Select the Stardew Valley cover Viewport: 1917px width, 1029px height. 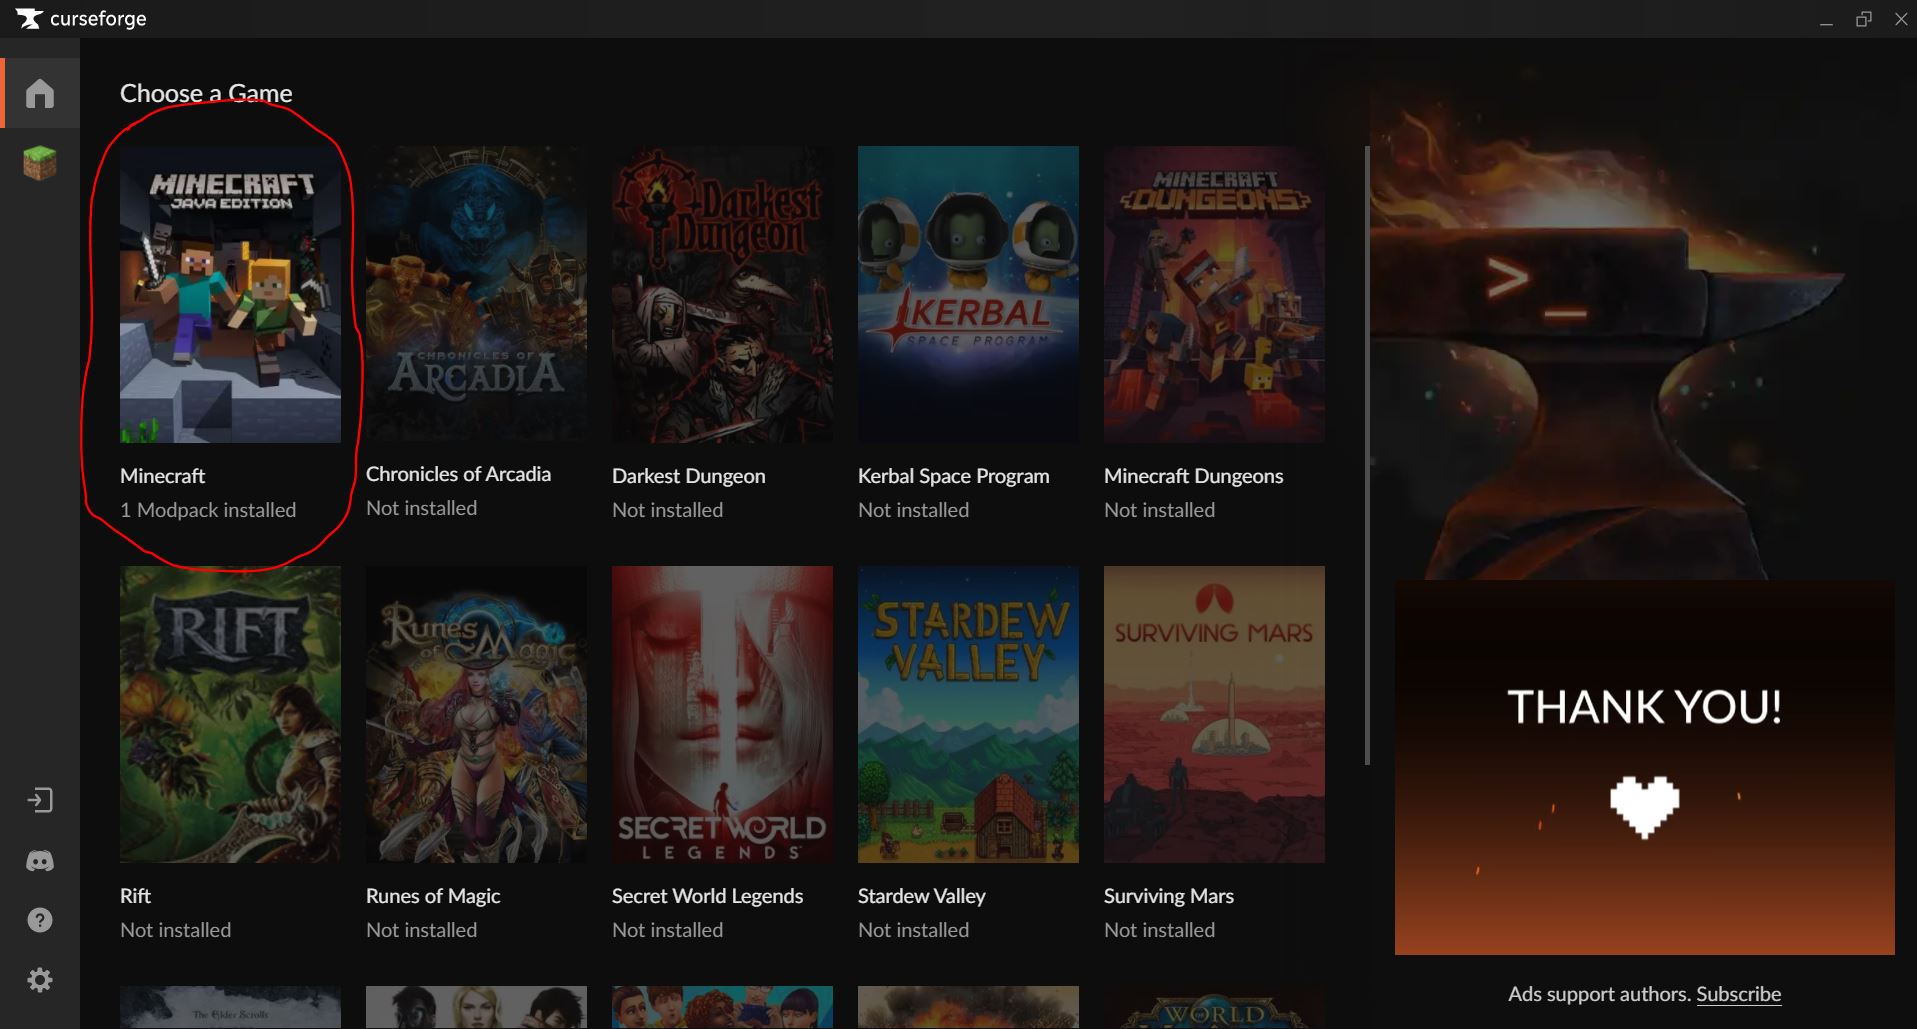pos(968,715)
